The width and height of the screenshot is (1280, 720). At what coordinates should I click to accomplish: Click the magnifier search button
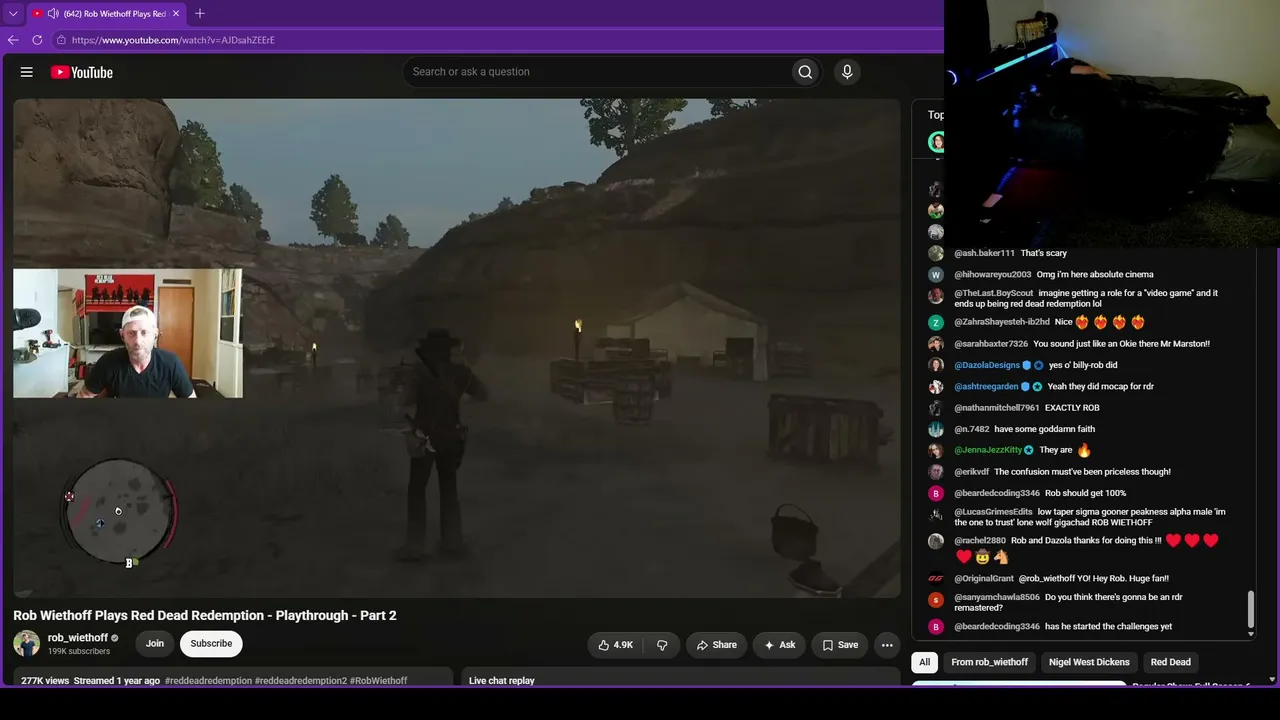[x=805, y=72]
